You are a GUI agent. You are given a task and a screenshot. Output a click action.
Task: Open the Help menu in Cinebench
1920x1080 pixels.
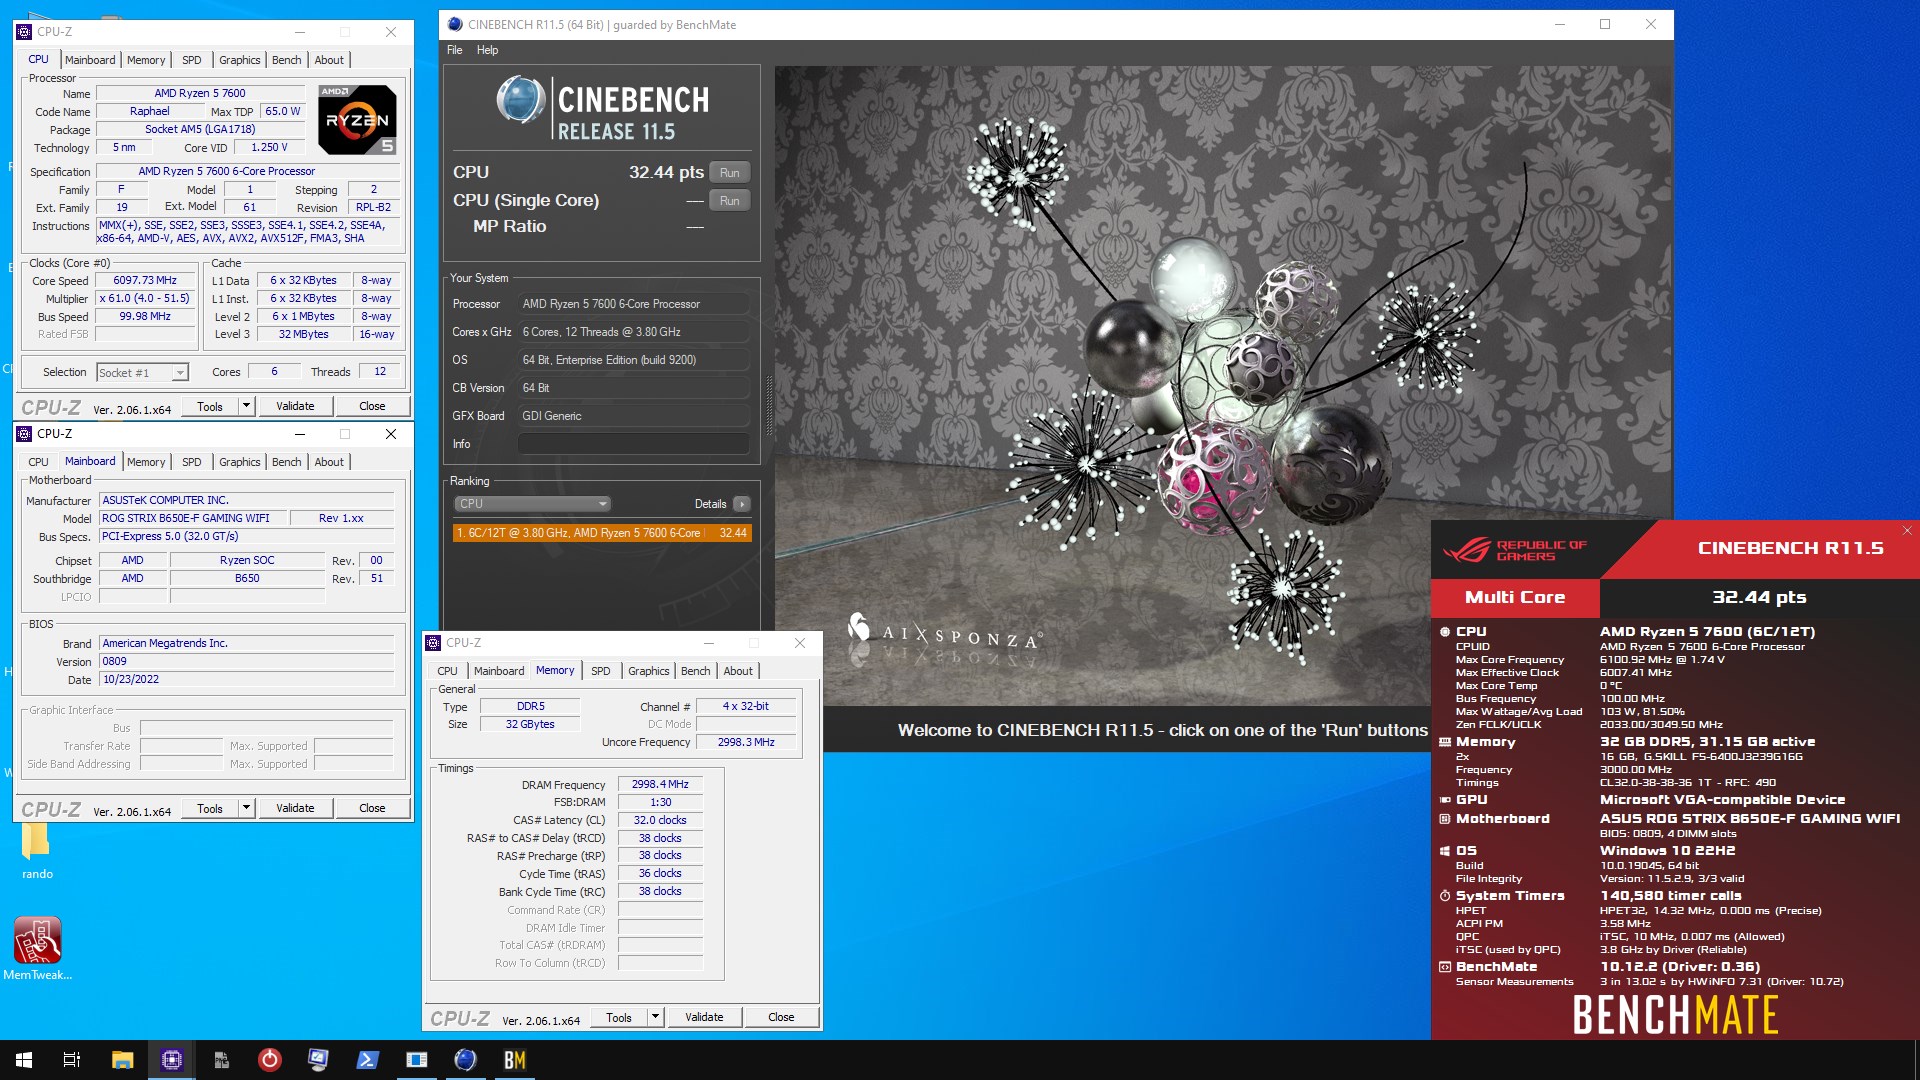tap(487, 50)
